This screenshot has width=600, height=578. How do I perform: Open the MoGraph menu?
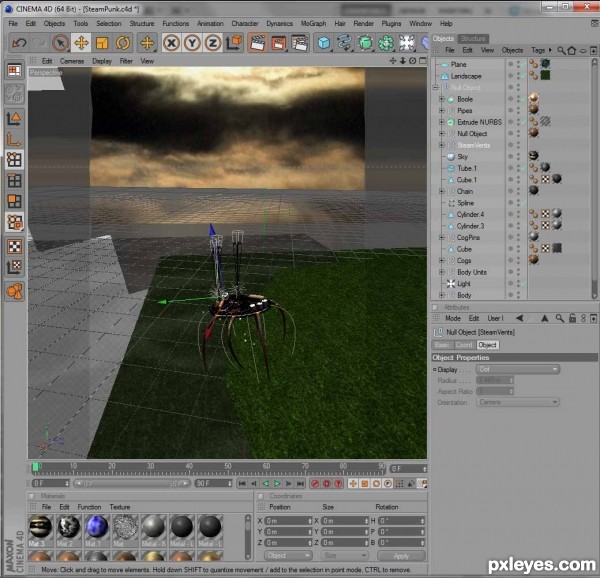[x=313, y=24]
